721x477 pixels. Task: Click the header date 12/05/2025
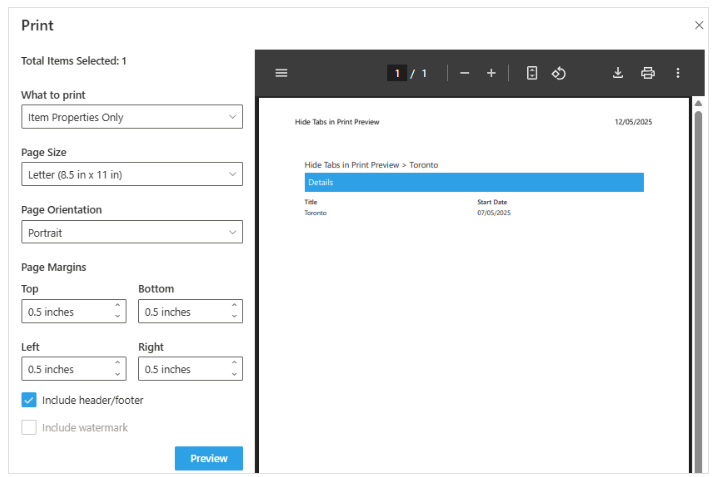pos(633,122)
